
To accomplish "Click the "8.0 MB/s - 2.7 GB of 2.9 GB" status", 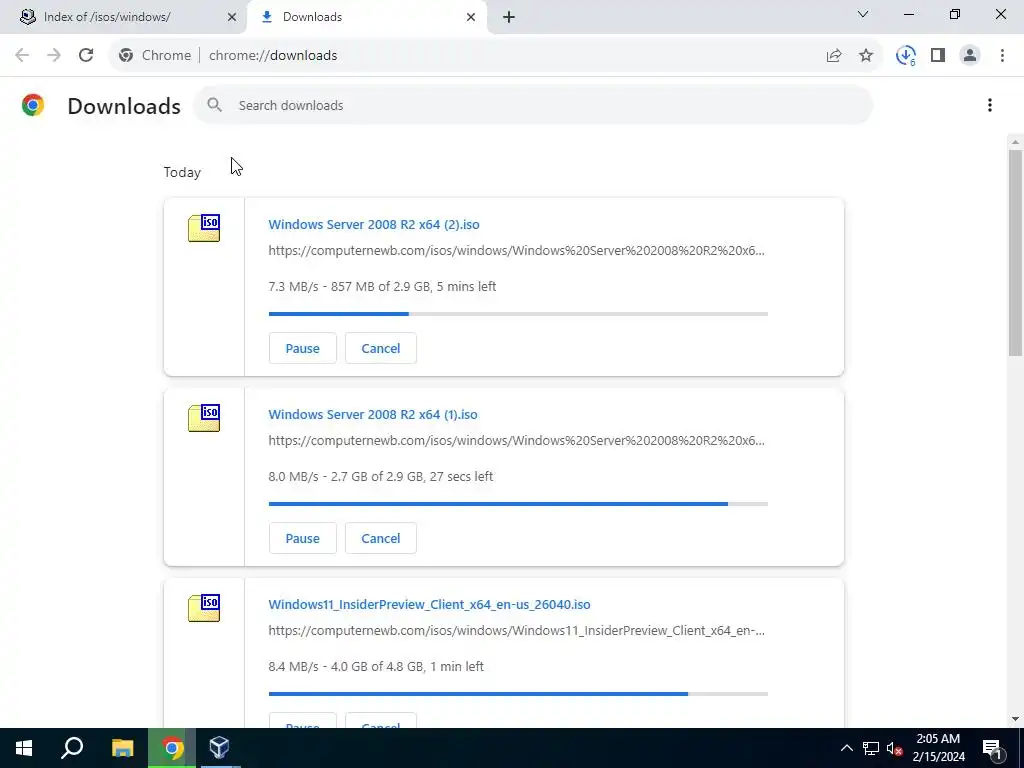I will click(381, 476).
